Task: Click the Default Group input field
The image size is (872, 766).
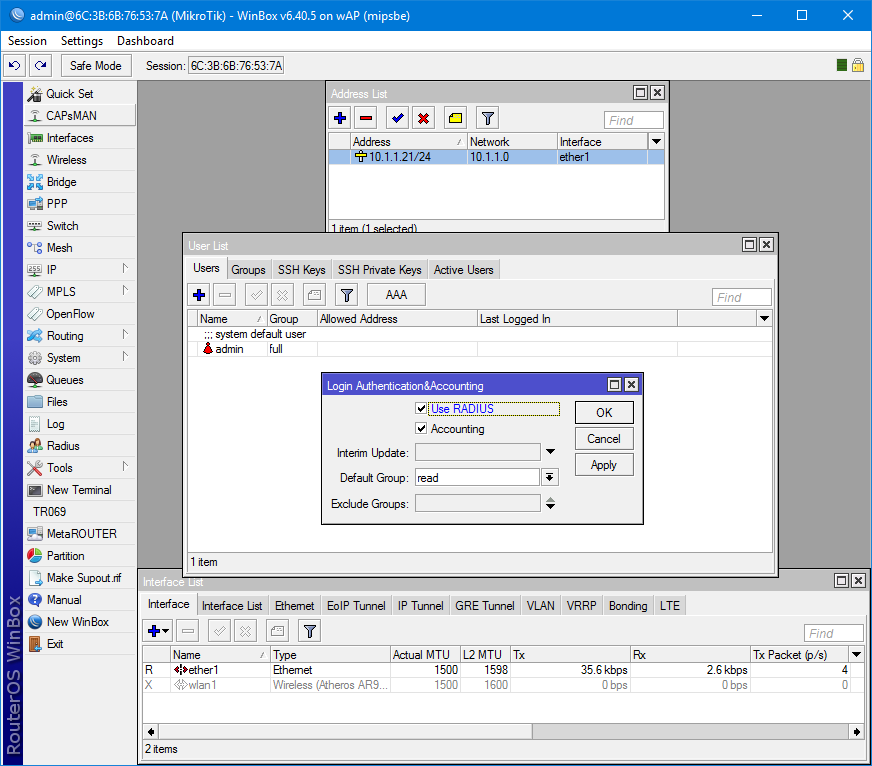Action: (x=477, y=477)
